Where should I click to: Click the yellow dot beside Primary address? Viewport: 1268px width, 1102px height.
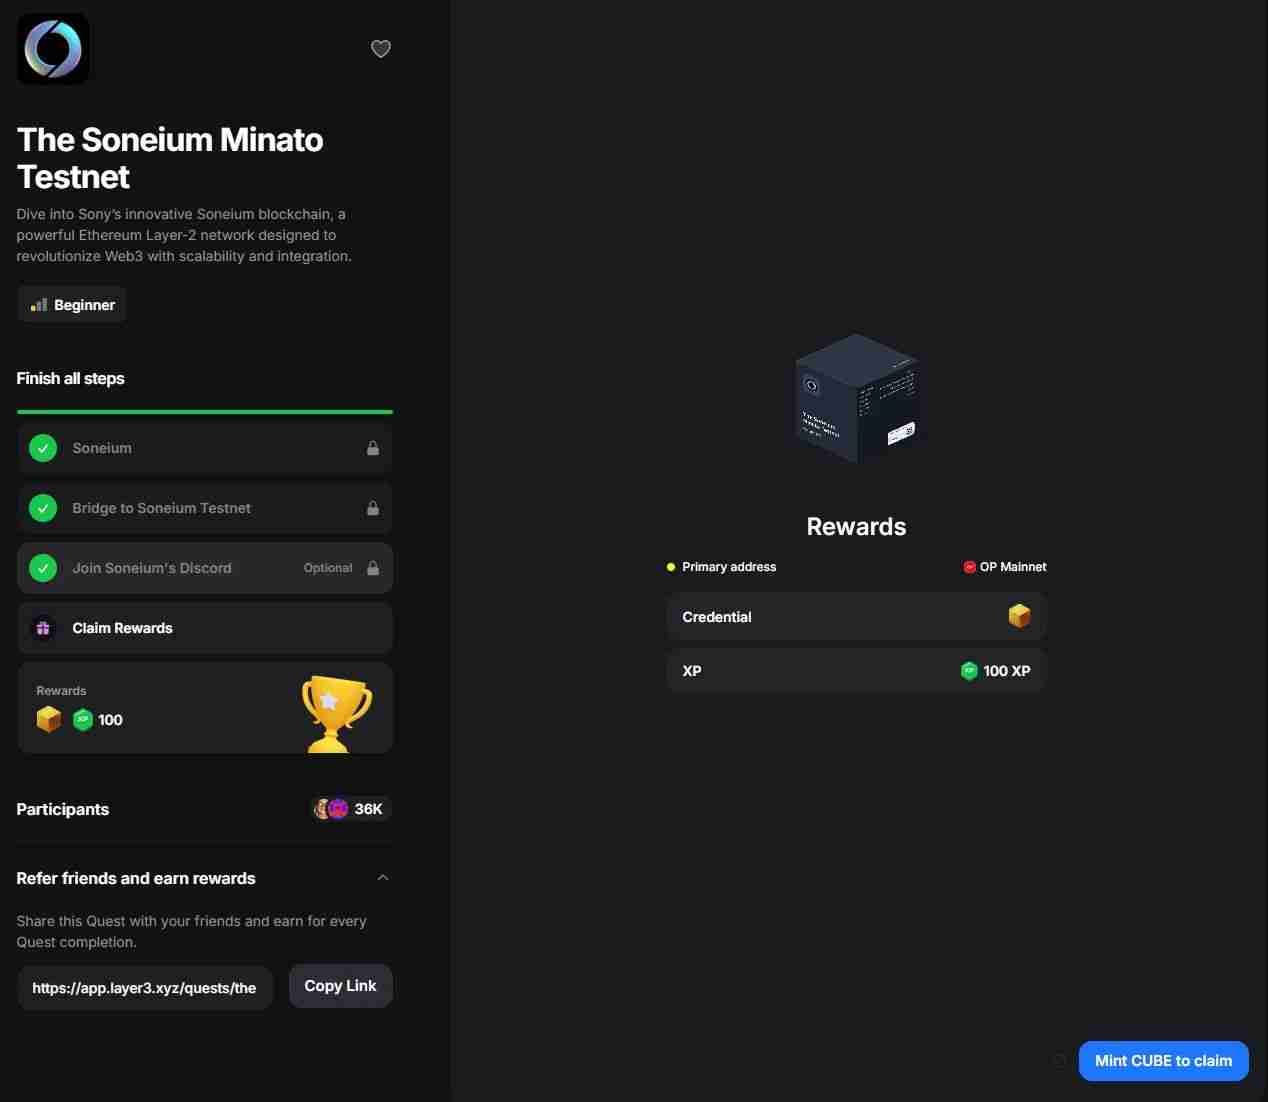(x=671, y=567)
